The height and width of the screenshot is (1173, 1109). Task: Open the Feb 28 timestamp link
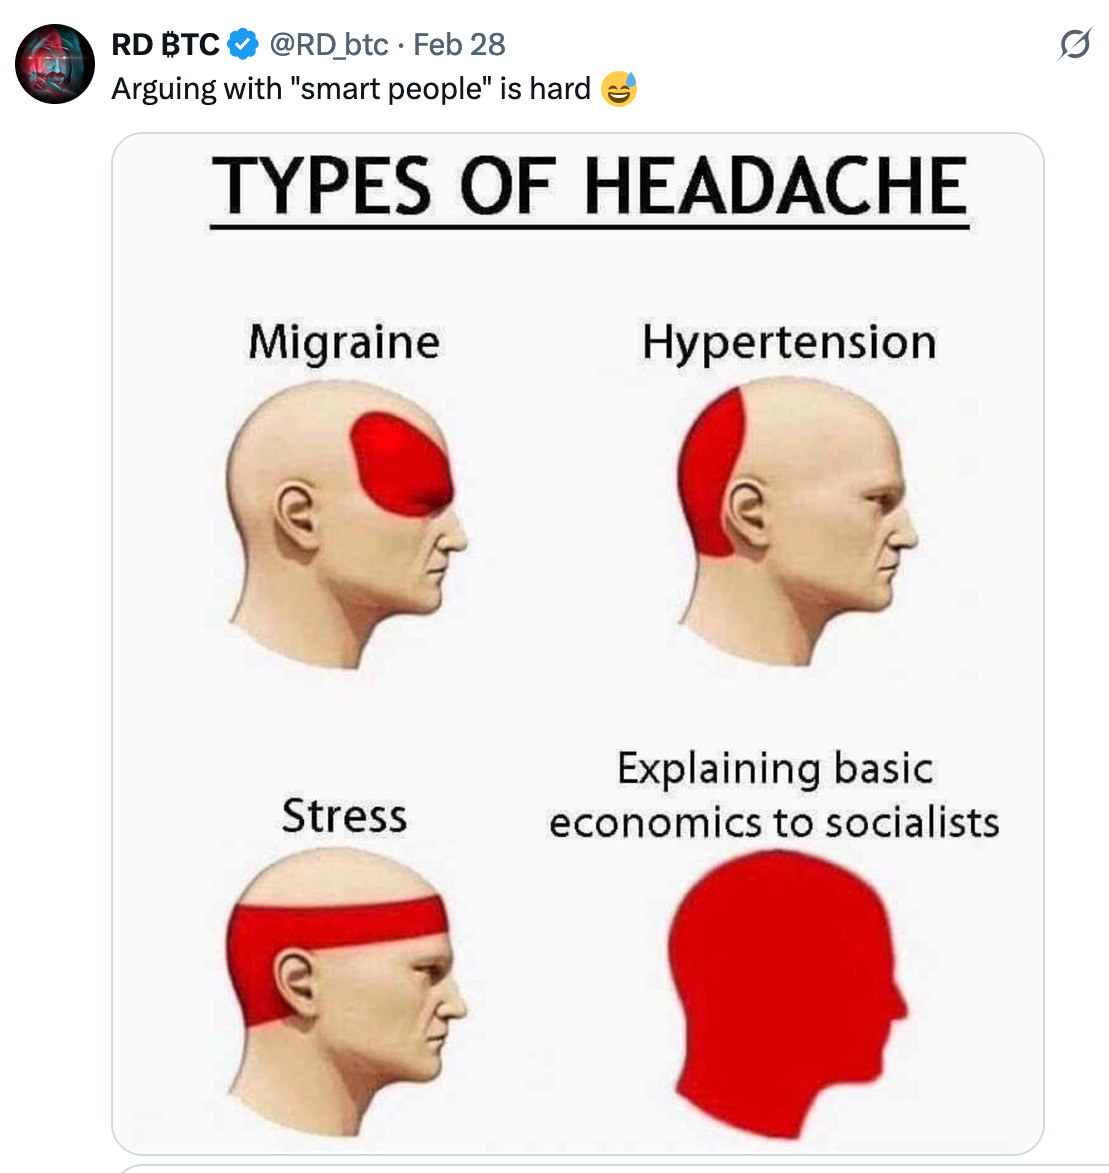[x=459, y=45]
